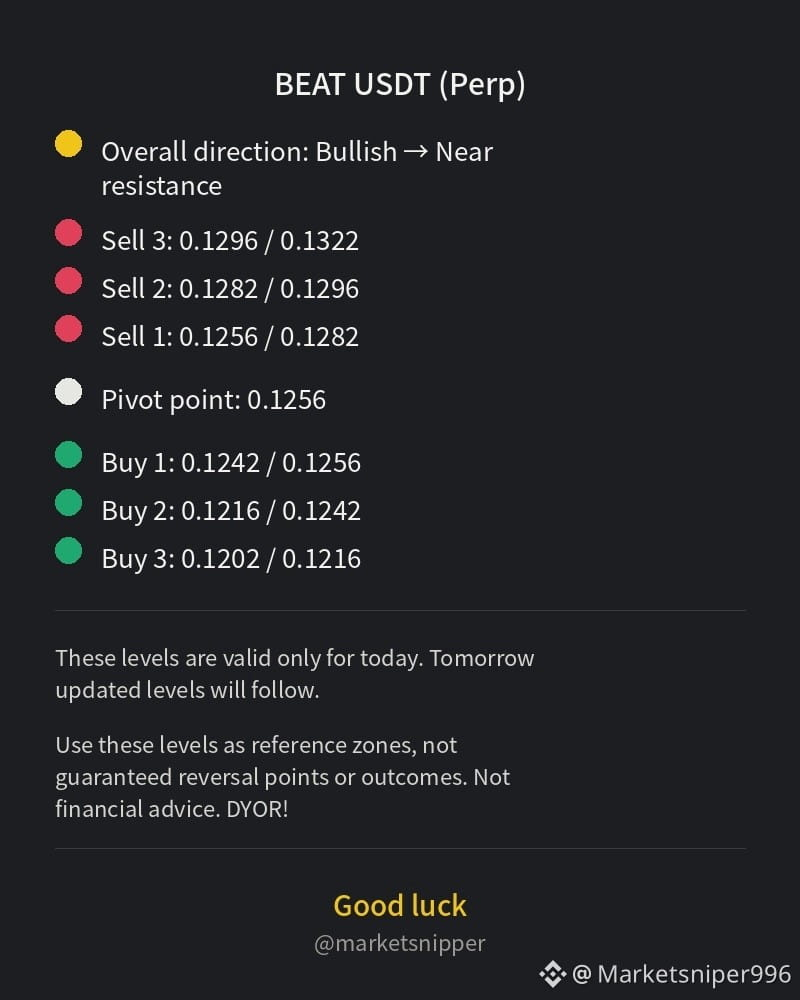Image resolution: width=800 pixels, height=1000 pixels.
Task: Open the @Marketsniper996 watermark profile
Action: click(681, 974)
